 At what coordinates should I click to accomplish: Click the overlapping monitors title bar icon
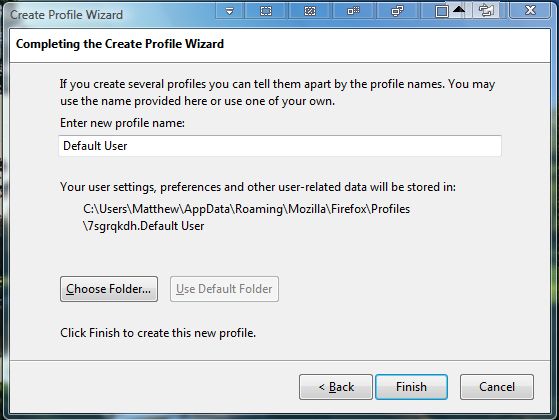point(397,11)
